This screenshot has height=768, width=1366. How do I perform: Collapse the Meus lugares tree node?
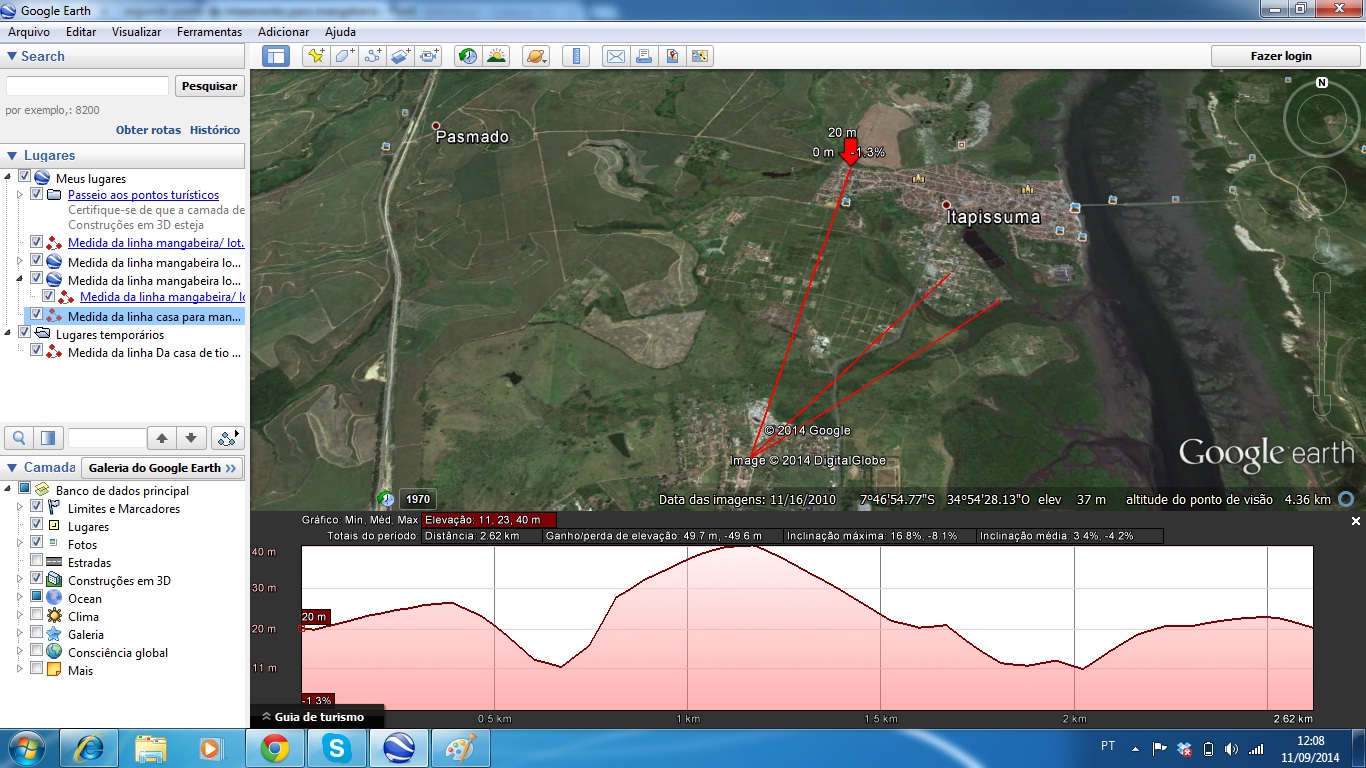(x=9, y=177)
